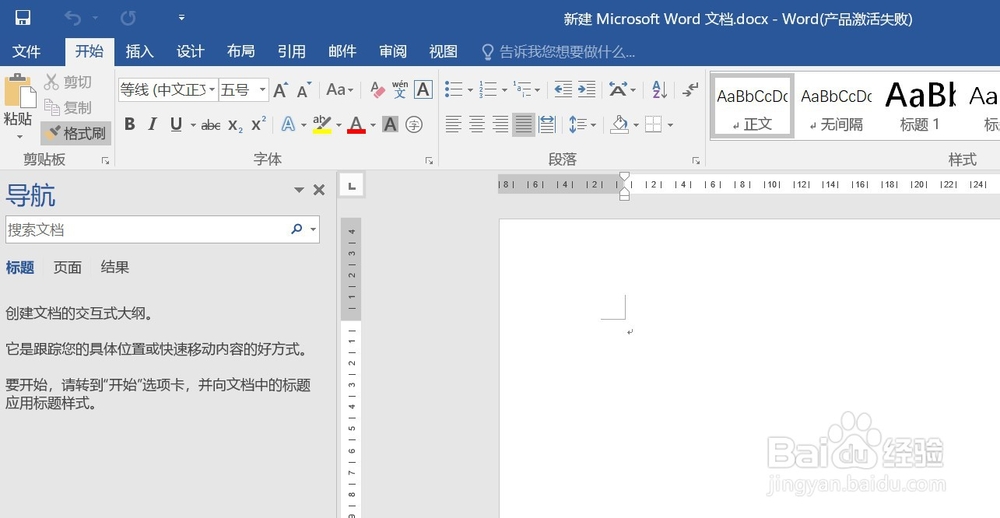Open the 剪贴板 dialog launcher

point(106,161)
